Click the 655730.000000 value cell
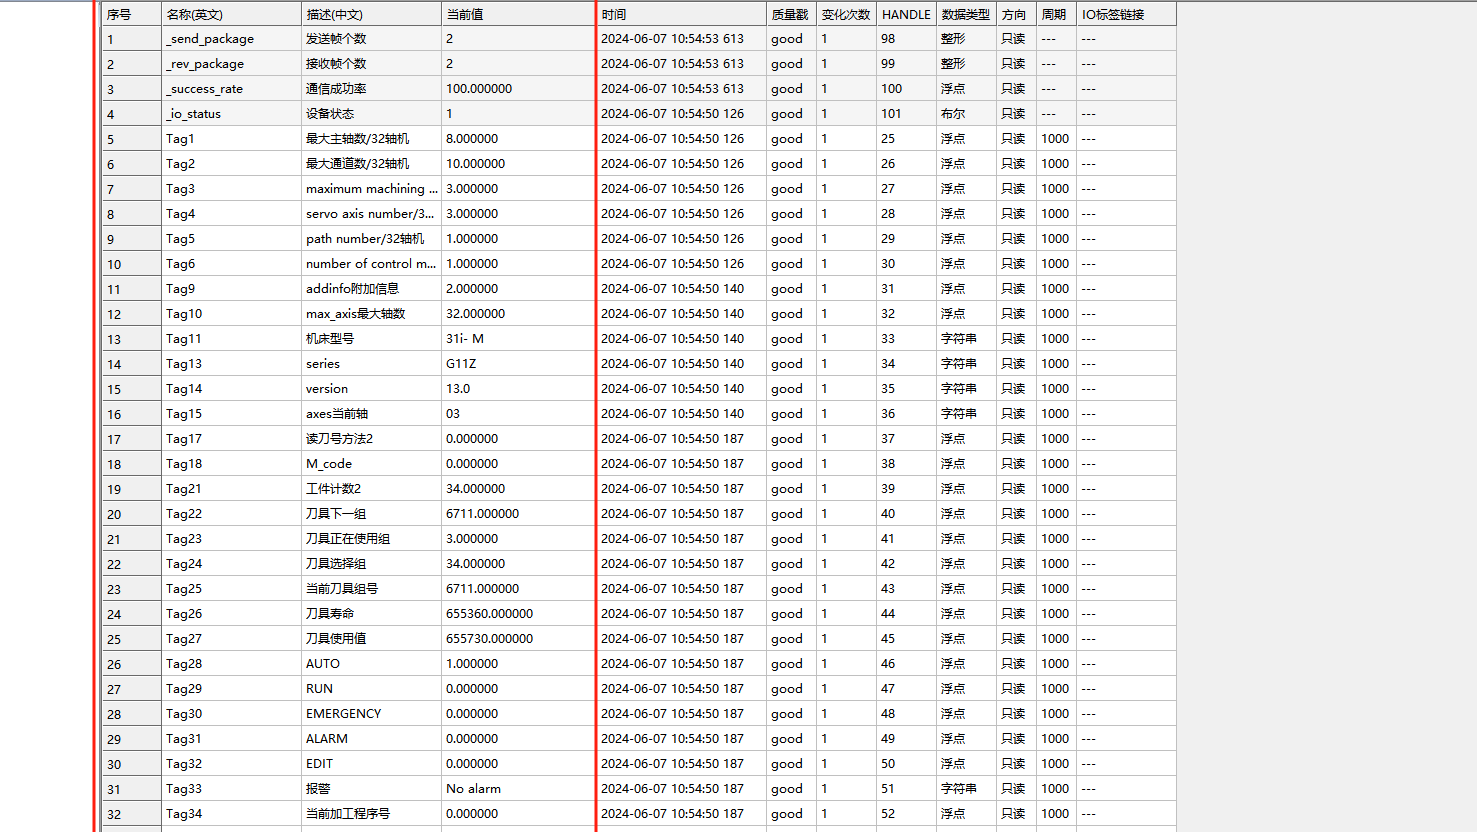The height and width of the screenshot is (832, 1477). pos(517,638)
